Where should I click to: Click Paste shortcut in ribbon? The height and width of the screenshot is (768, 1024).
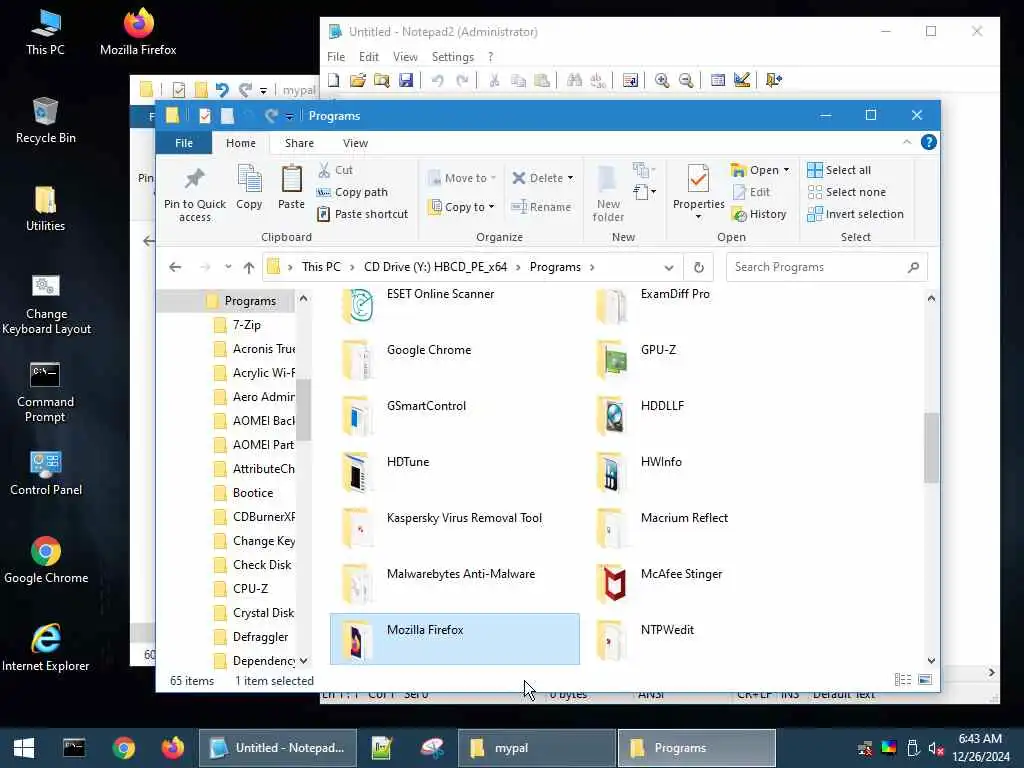362,214
